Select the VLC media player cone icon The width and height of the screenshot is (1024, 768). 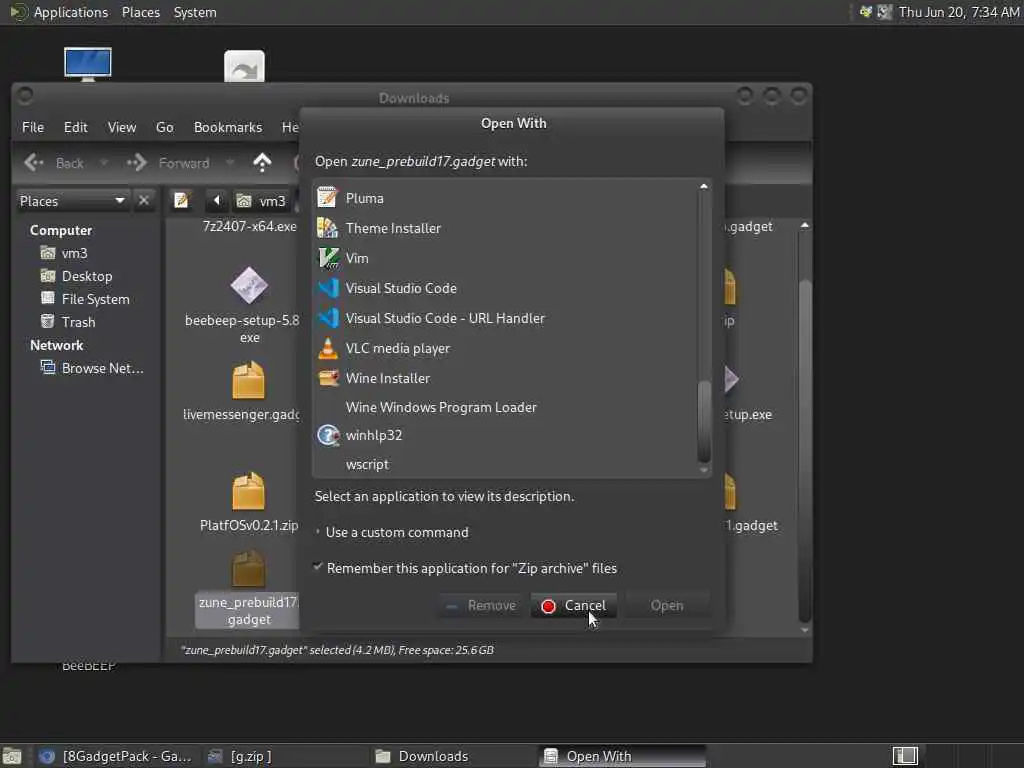[328, 348]
